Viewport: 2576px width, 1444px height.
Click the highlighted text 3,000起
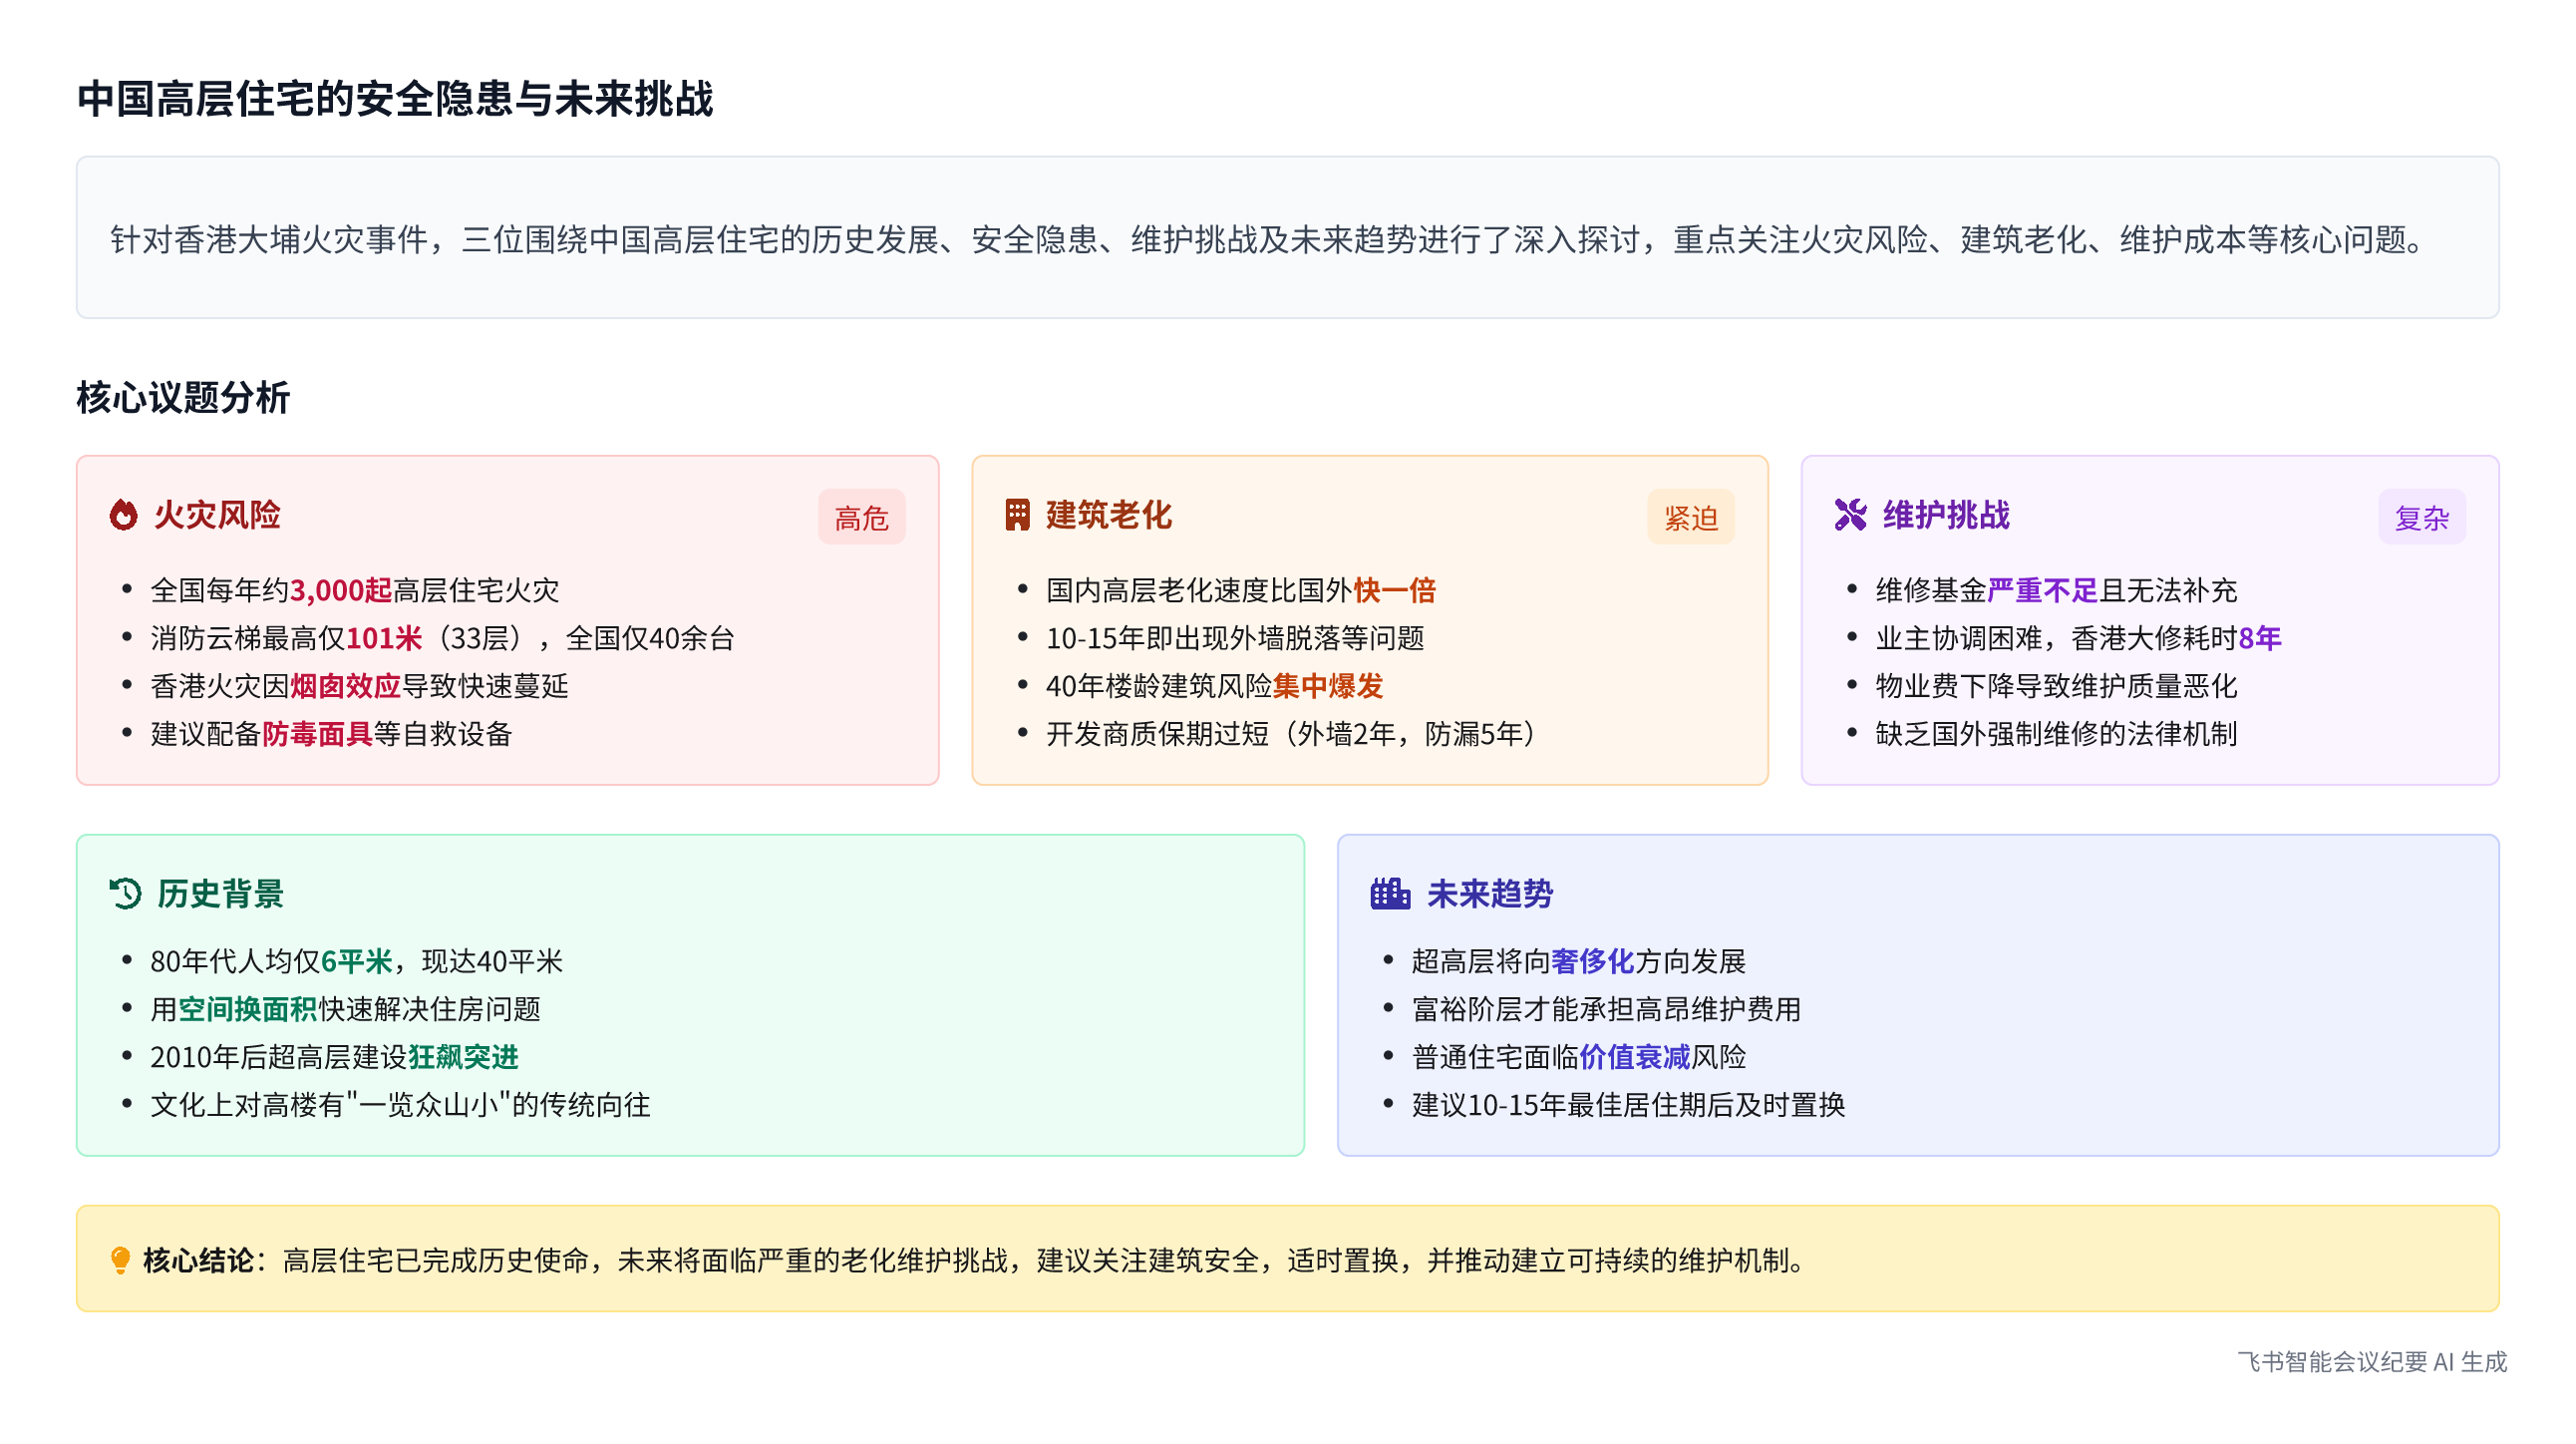tap(341, 590)
